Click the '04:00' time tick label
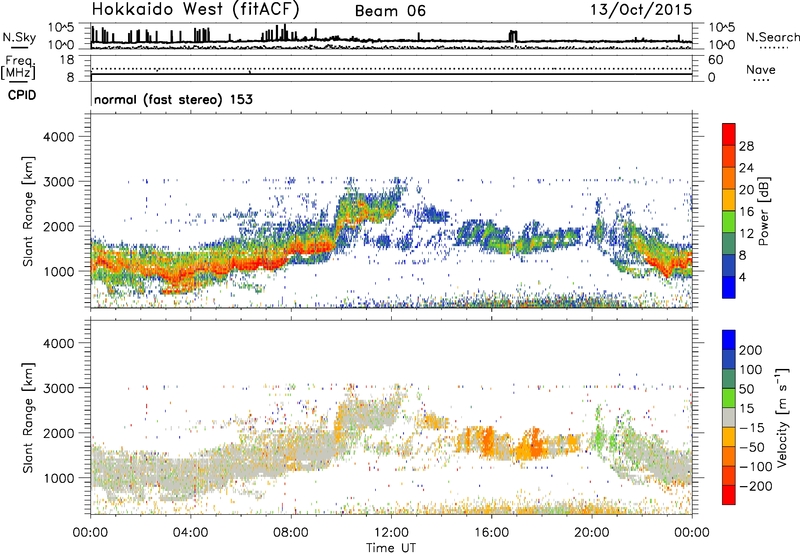The width and height of the screenshot is (800, 554). tap(191, 533)
